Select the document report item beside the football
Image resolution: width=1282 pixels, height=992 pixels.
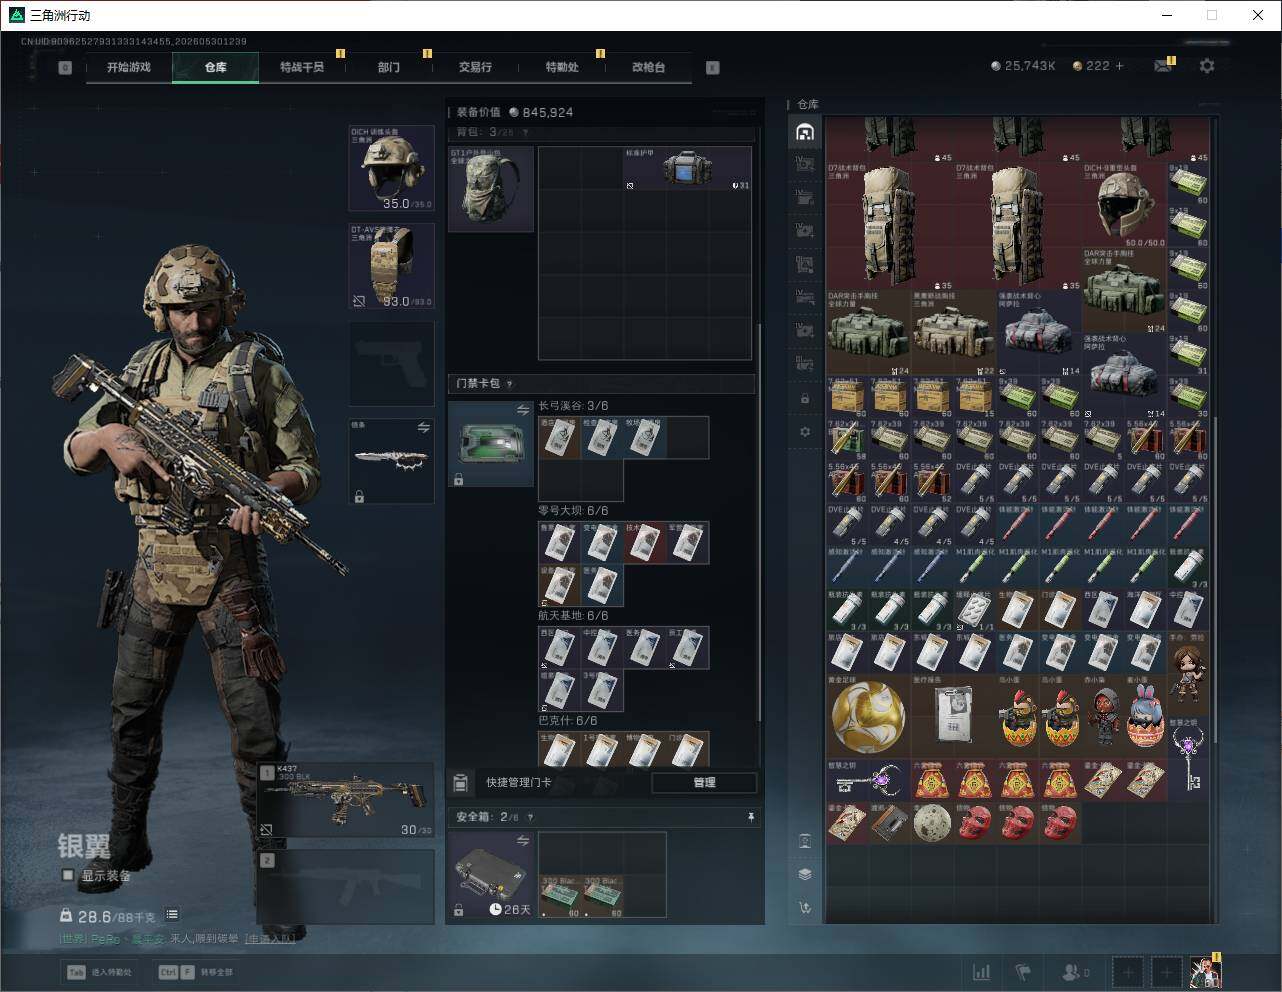(954, 715)
